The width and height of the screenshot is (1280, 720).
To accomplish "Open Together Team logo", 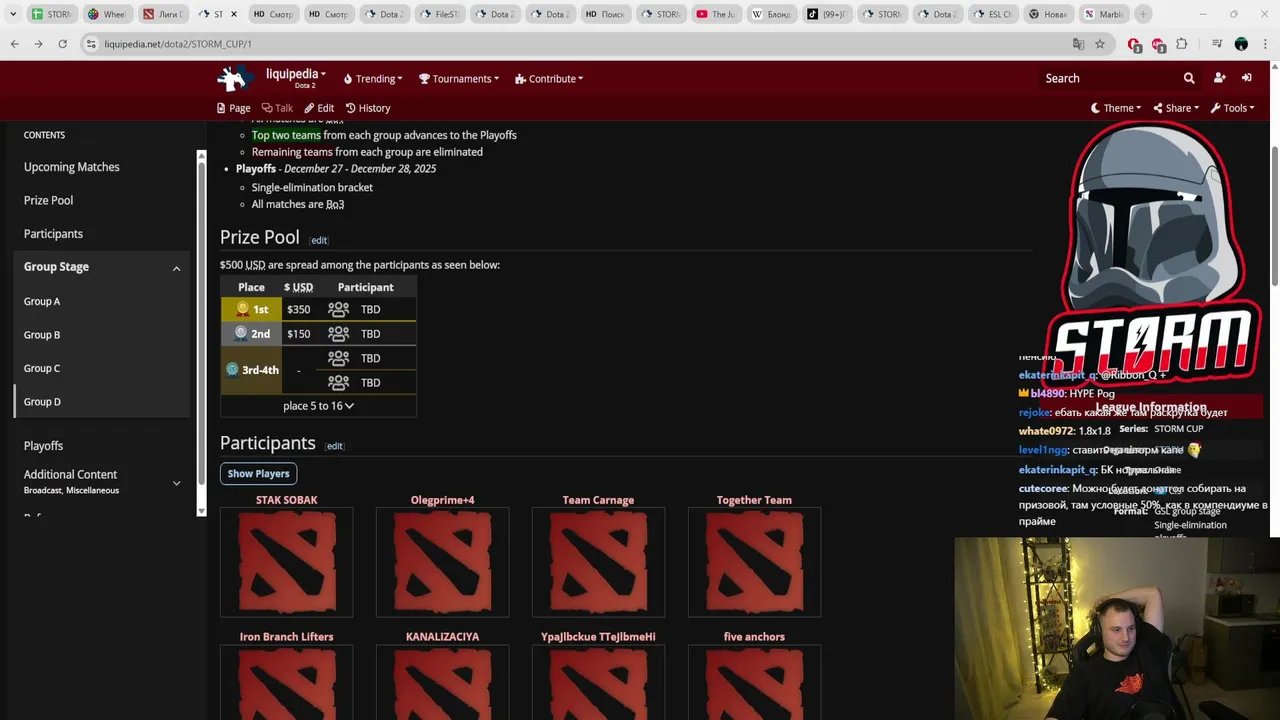I will click(754, 562).
